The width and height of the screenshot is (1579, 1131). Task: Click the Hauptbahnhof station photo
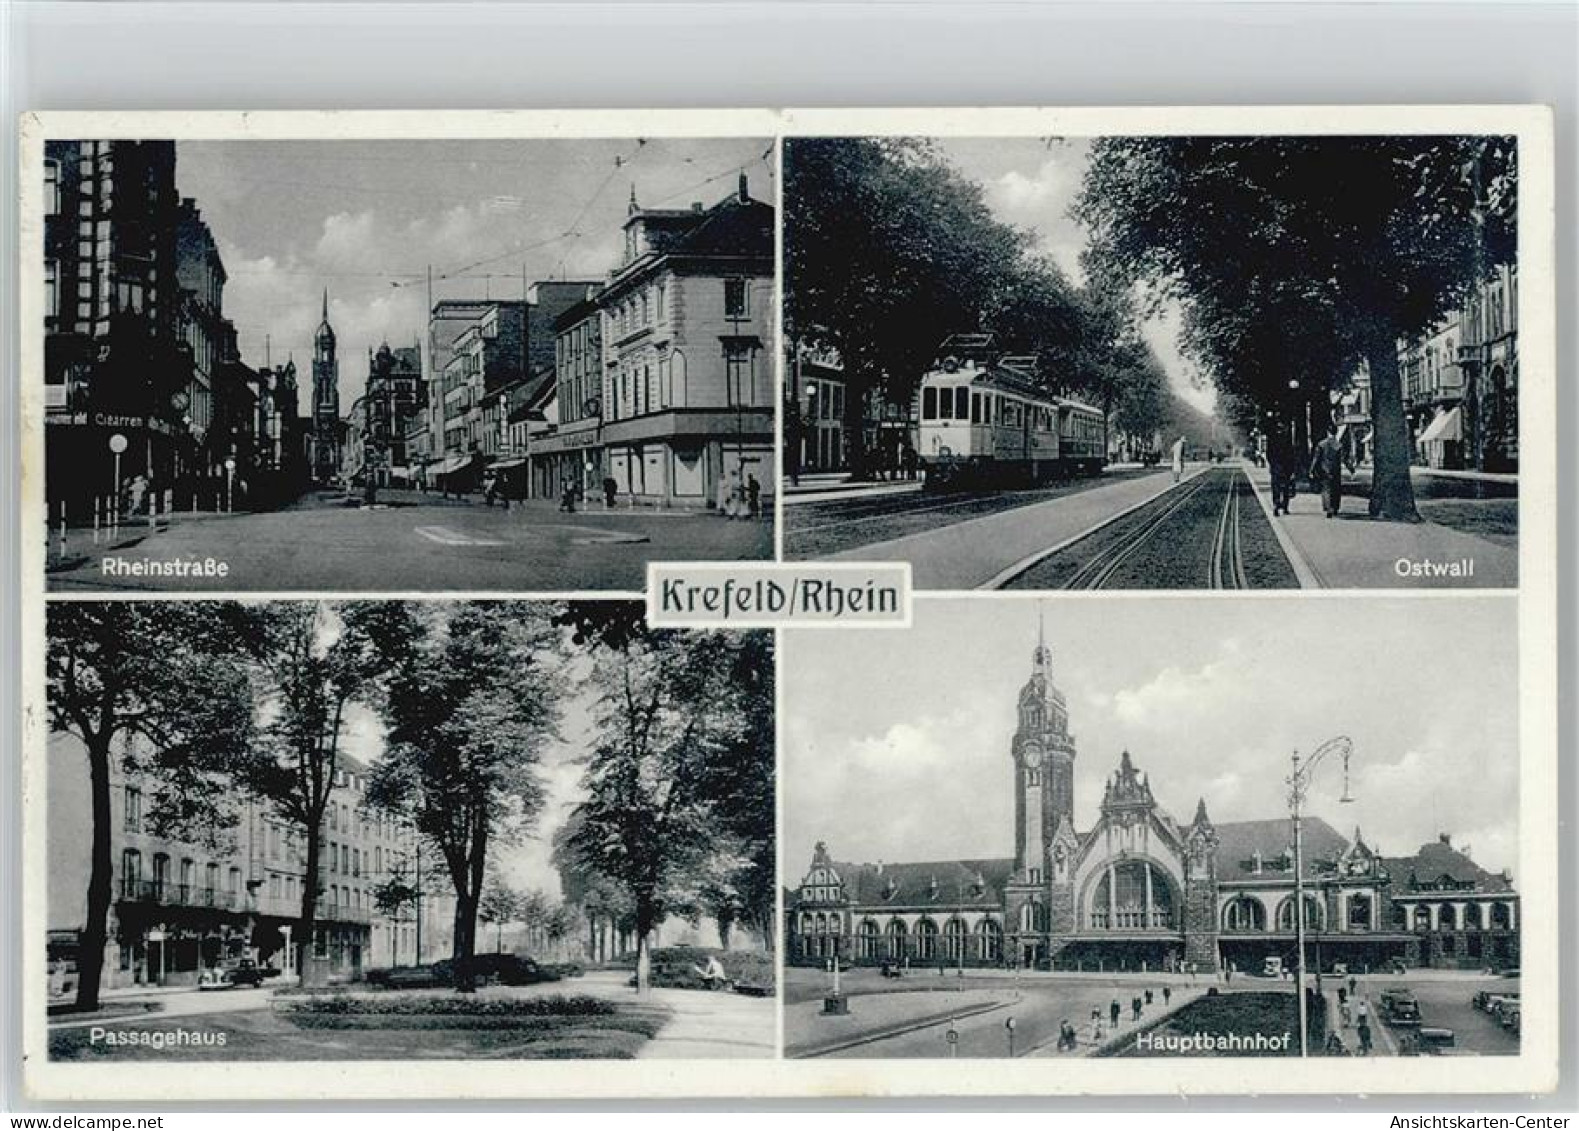(1151, 826)
